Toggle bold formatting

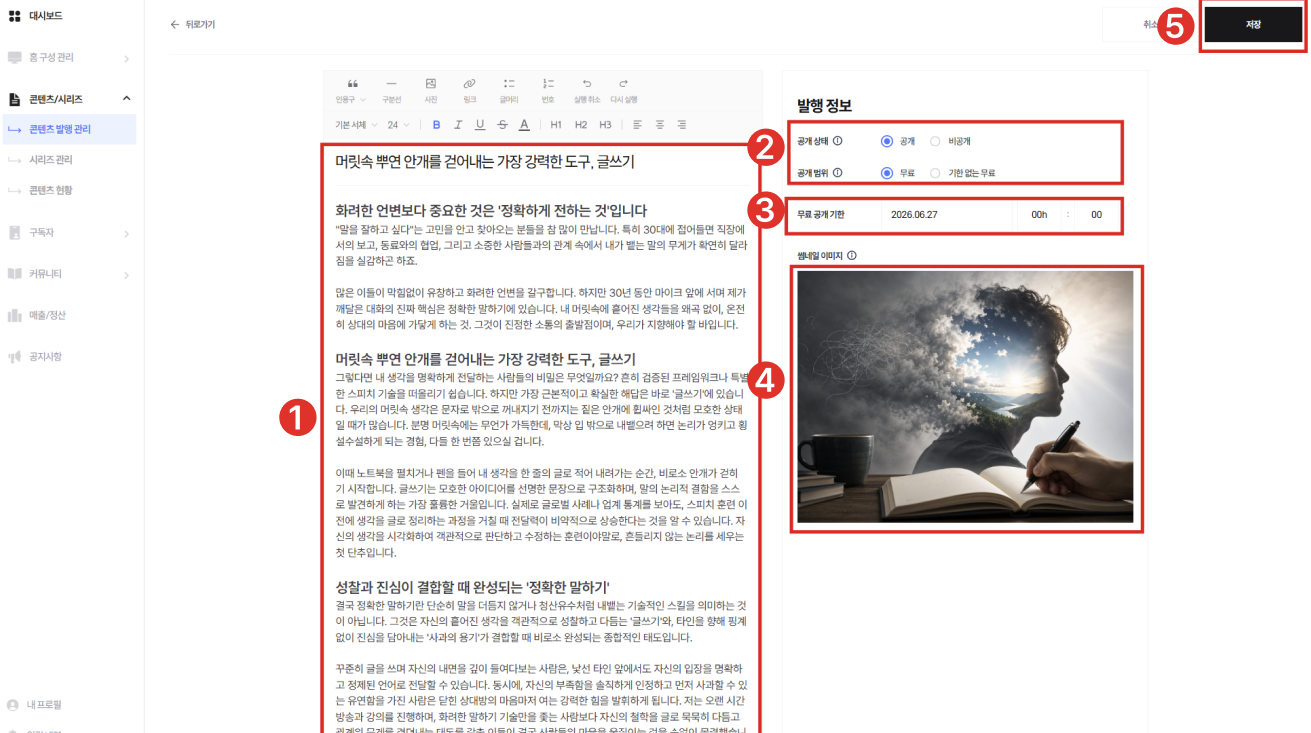click(x=436, y=125)
